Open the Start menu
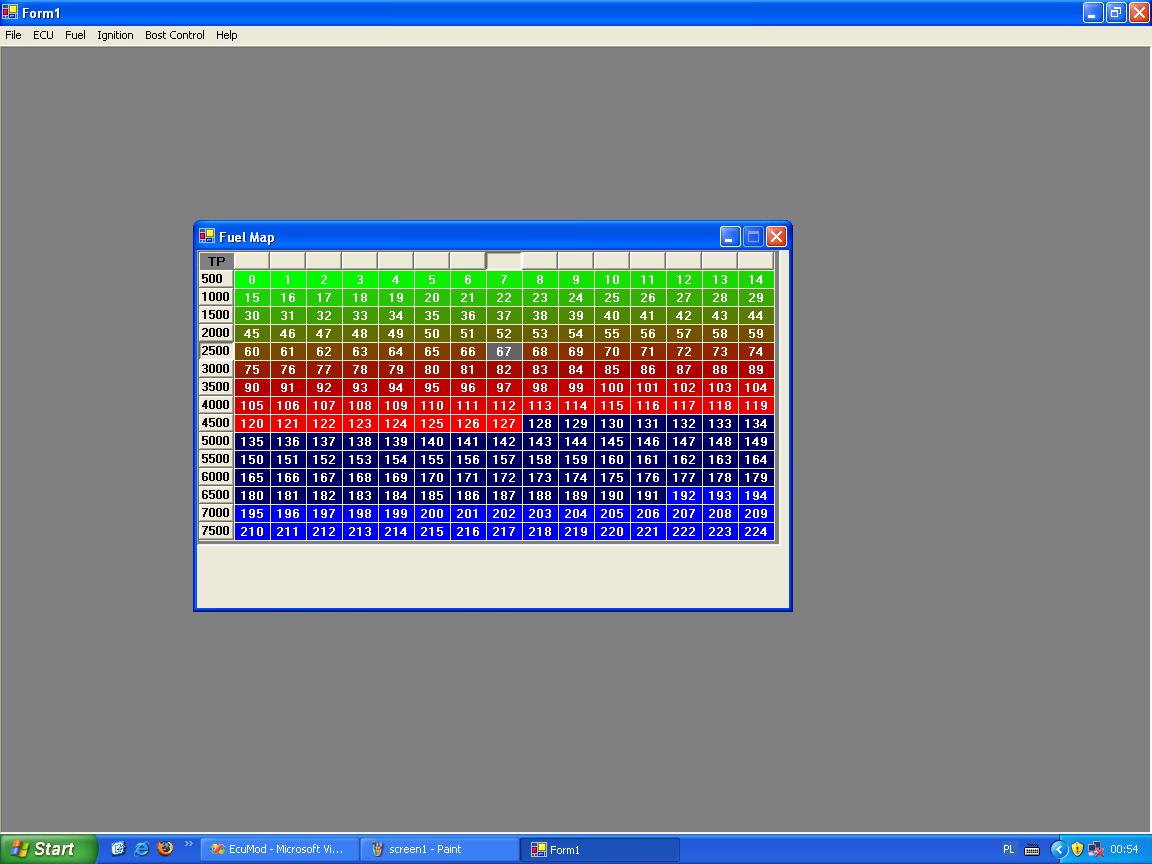The width and height of the screenshot is (1152, 864). 48,849
